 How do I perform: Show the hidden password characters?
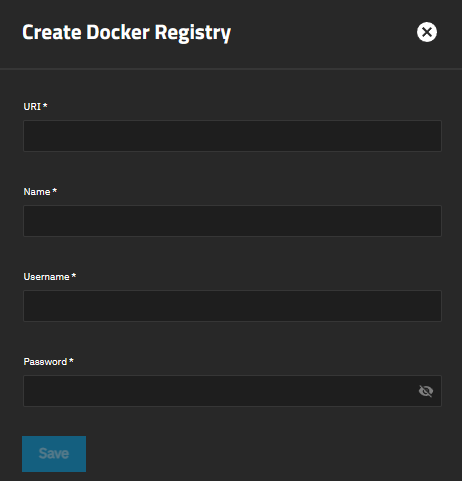[x=426, y=391]
